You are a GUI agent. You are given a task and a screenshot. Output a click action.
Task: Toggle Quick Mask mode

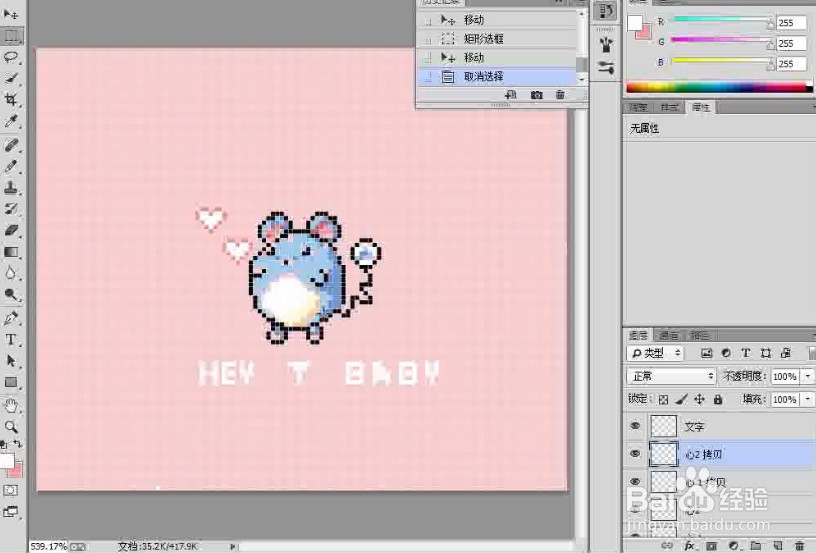pos(10,490)
